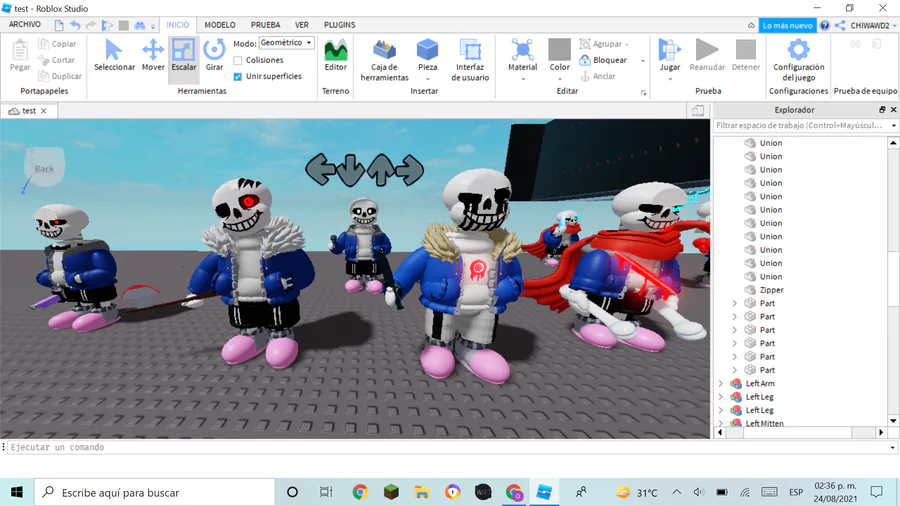Switch to the MODELO tab
Viewport: 900px width, 506px height.
coord(220,25)
